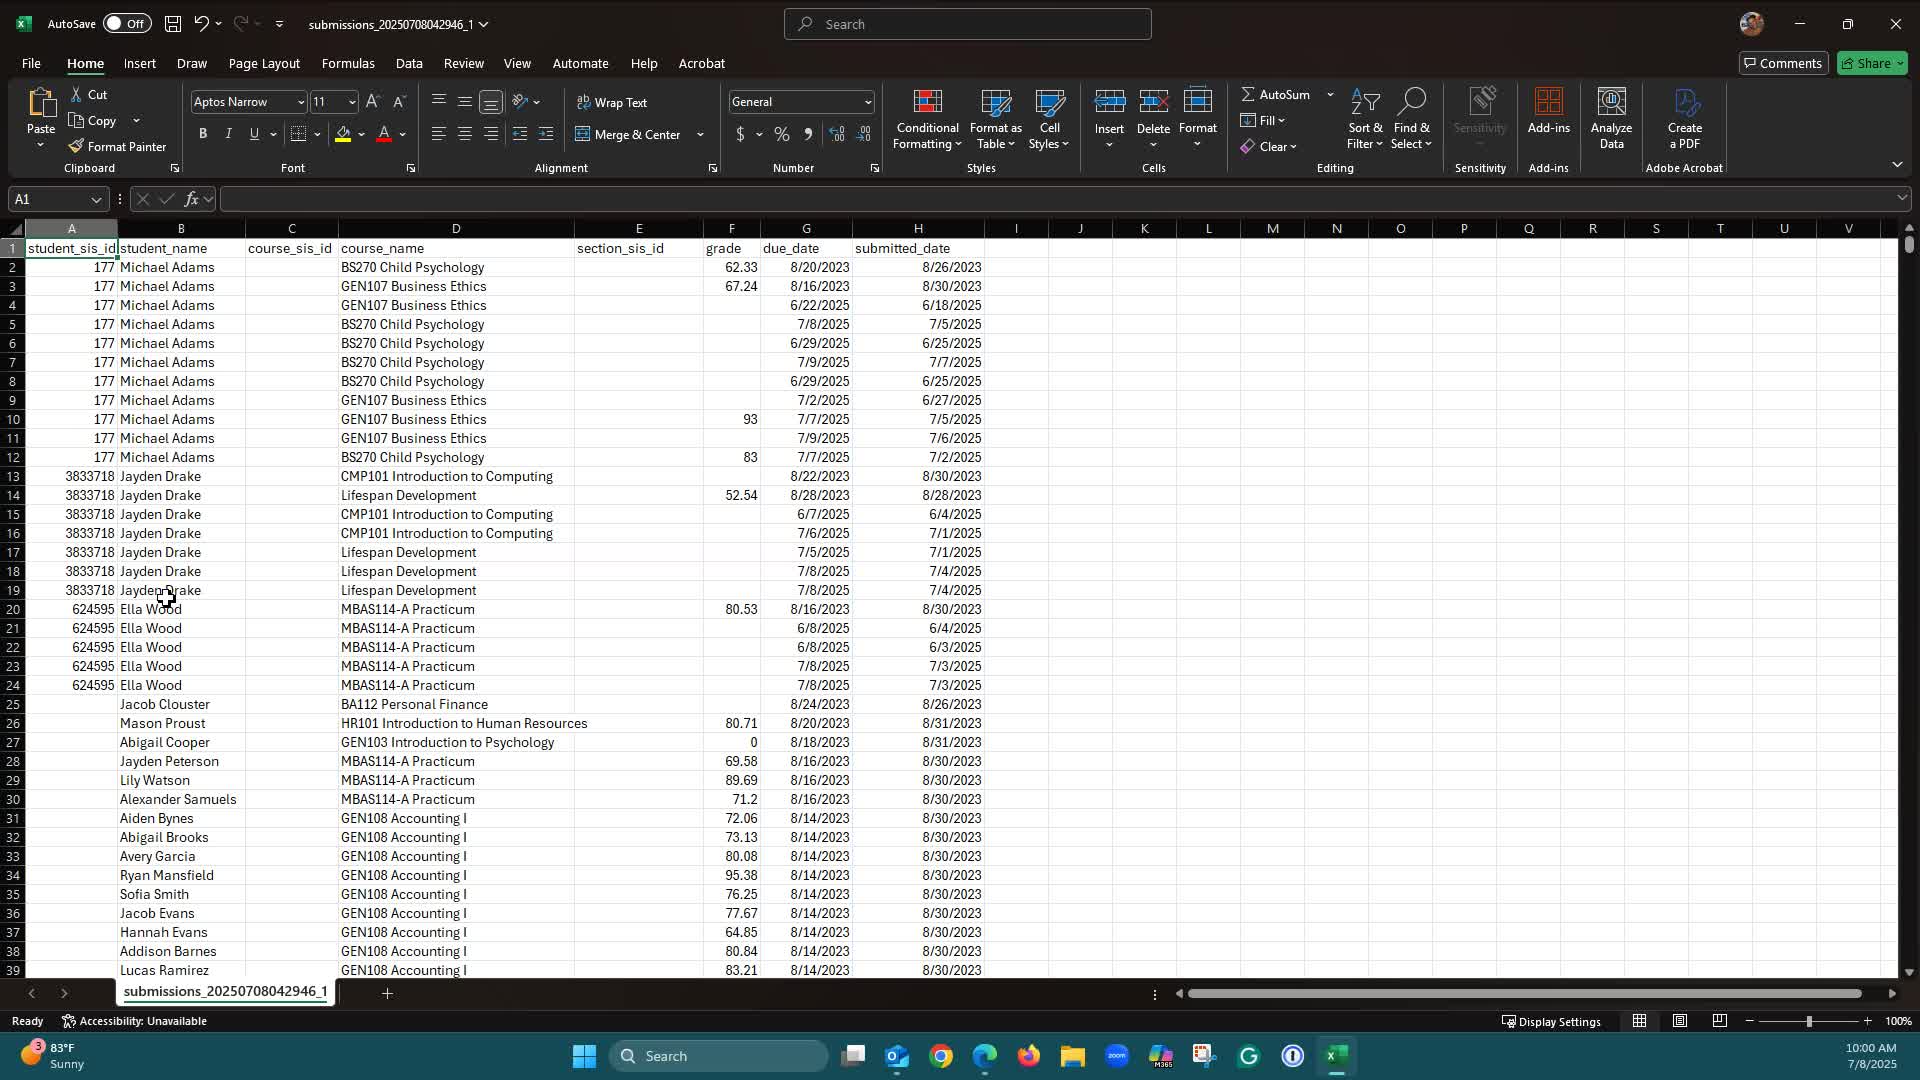Click the formula bar input

[x=1055, y=199]
